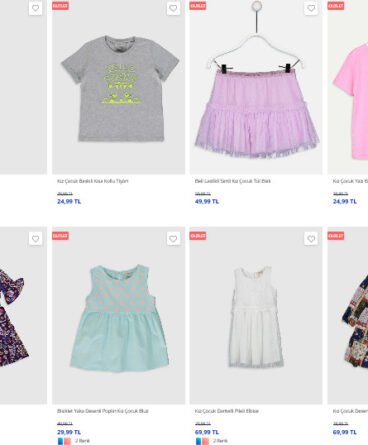This screenshot has width=368, height=445.
Task: Click OUTLET badge on gray t-shirt
Action: [x=60, y=6]
